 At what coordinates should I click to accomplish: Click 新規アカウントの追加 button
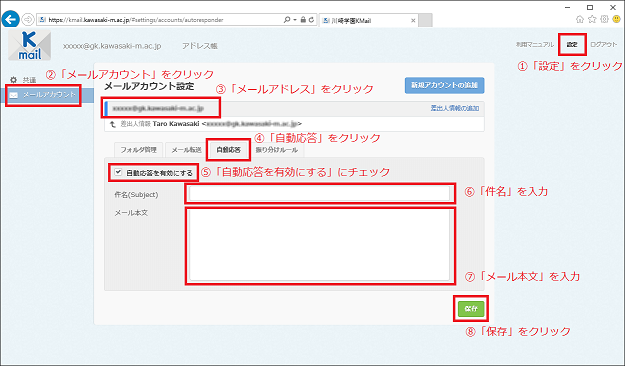coord(444,85)
